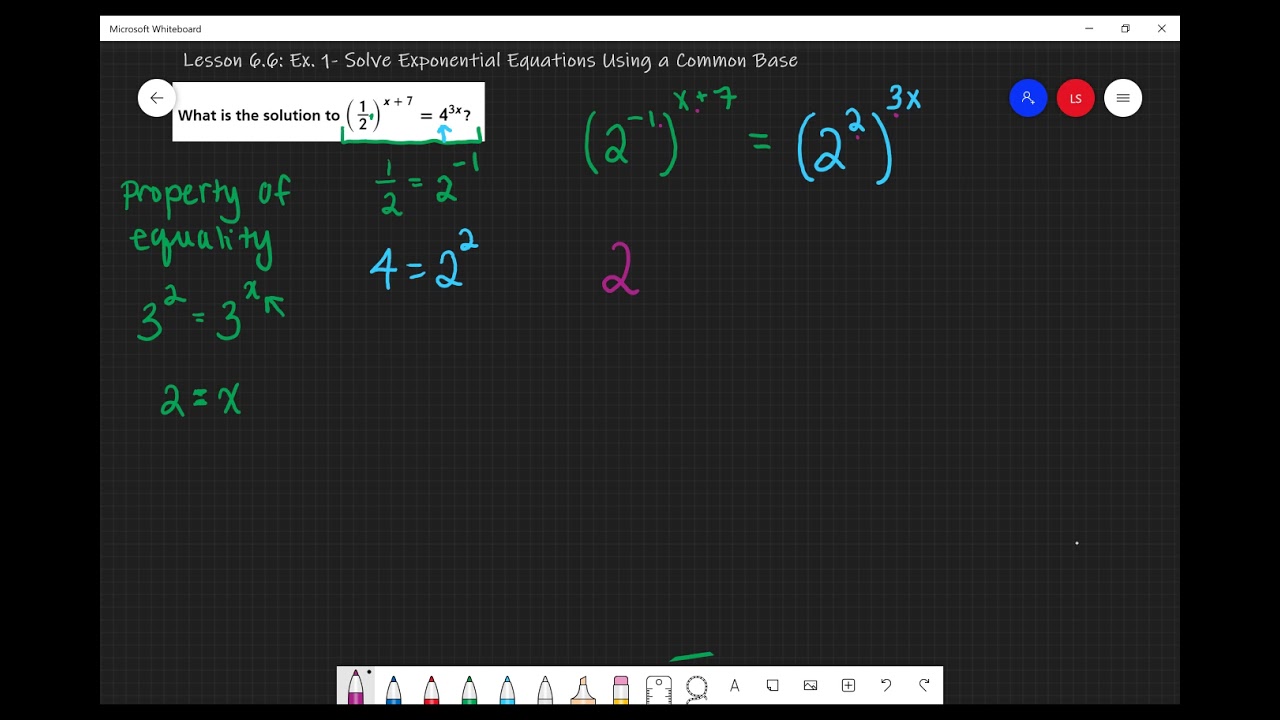Undo the last stroke

pos(886,686)
